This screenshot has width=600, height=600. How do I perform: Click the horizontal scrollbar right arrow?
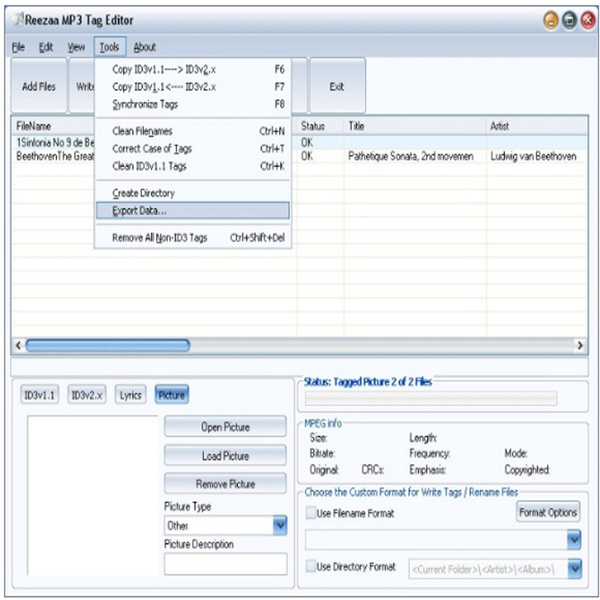click(580, 345)
